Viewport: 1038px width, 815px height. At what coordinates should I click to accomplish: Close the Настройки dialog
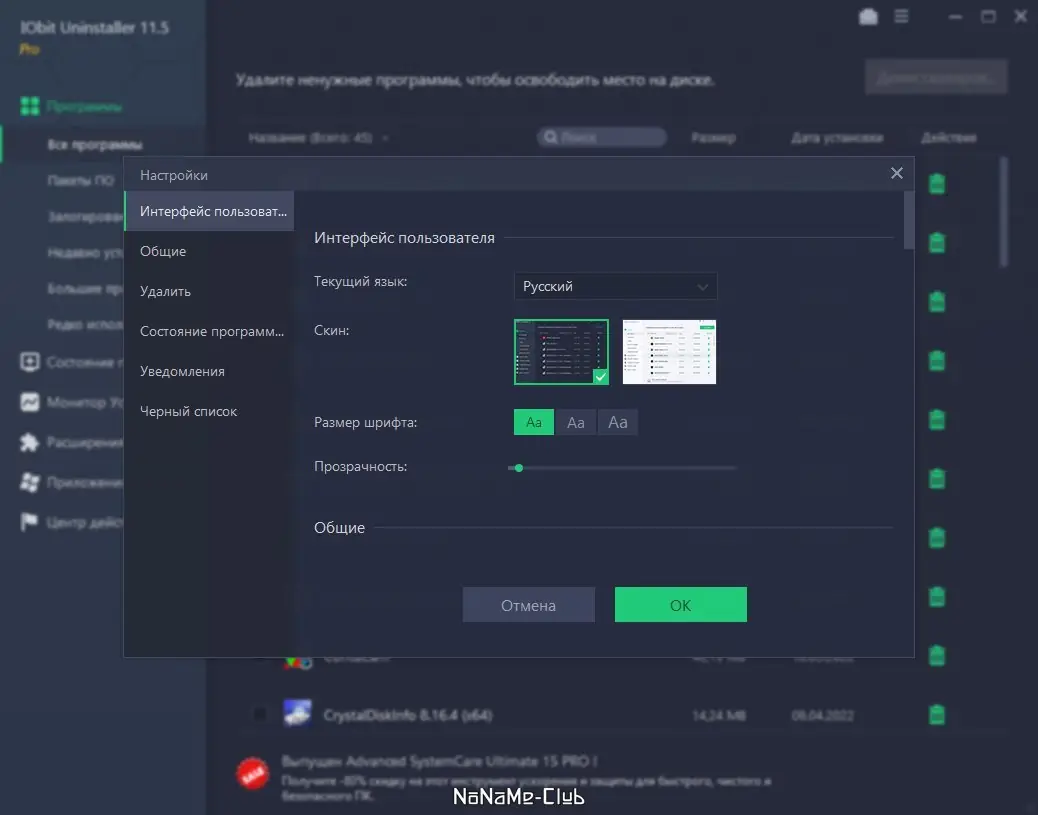(896, 173)
